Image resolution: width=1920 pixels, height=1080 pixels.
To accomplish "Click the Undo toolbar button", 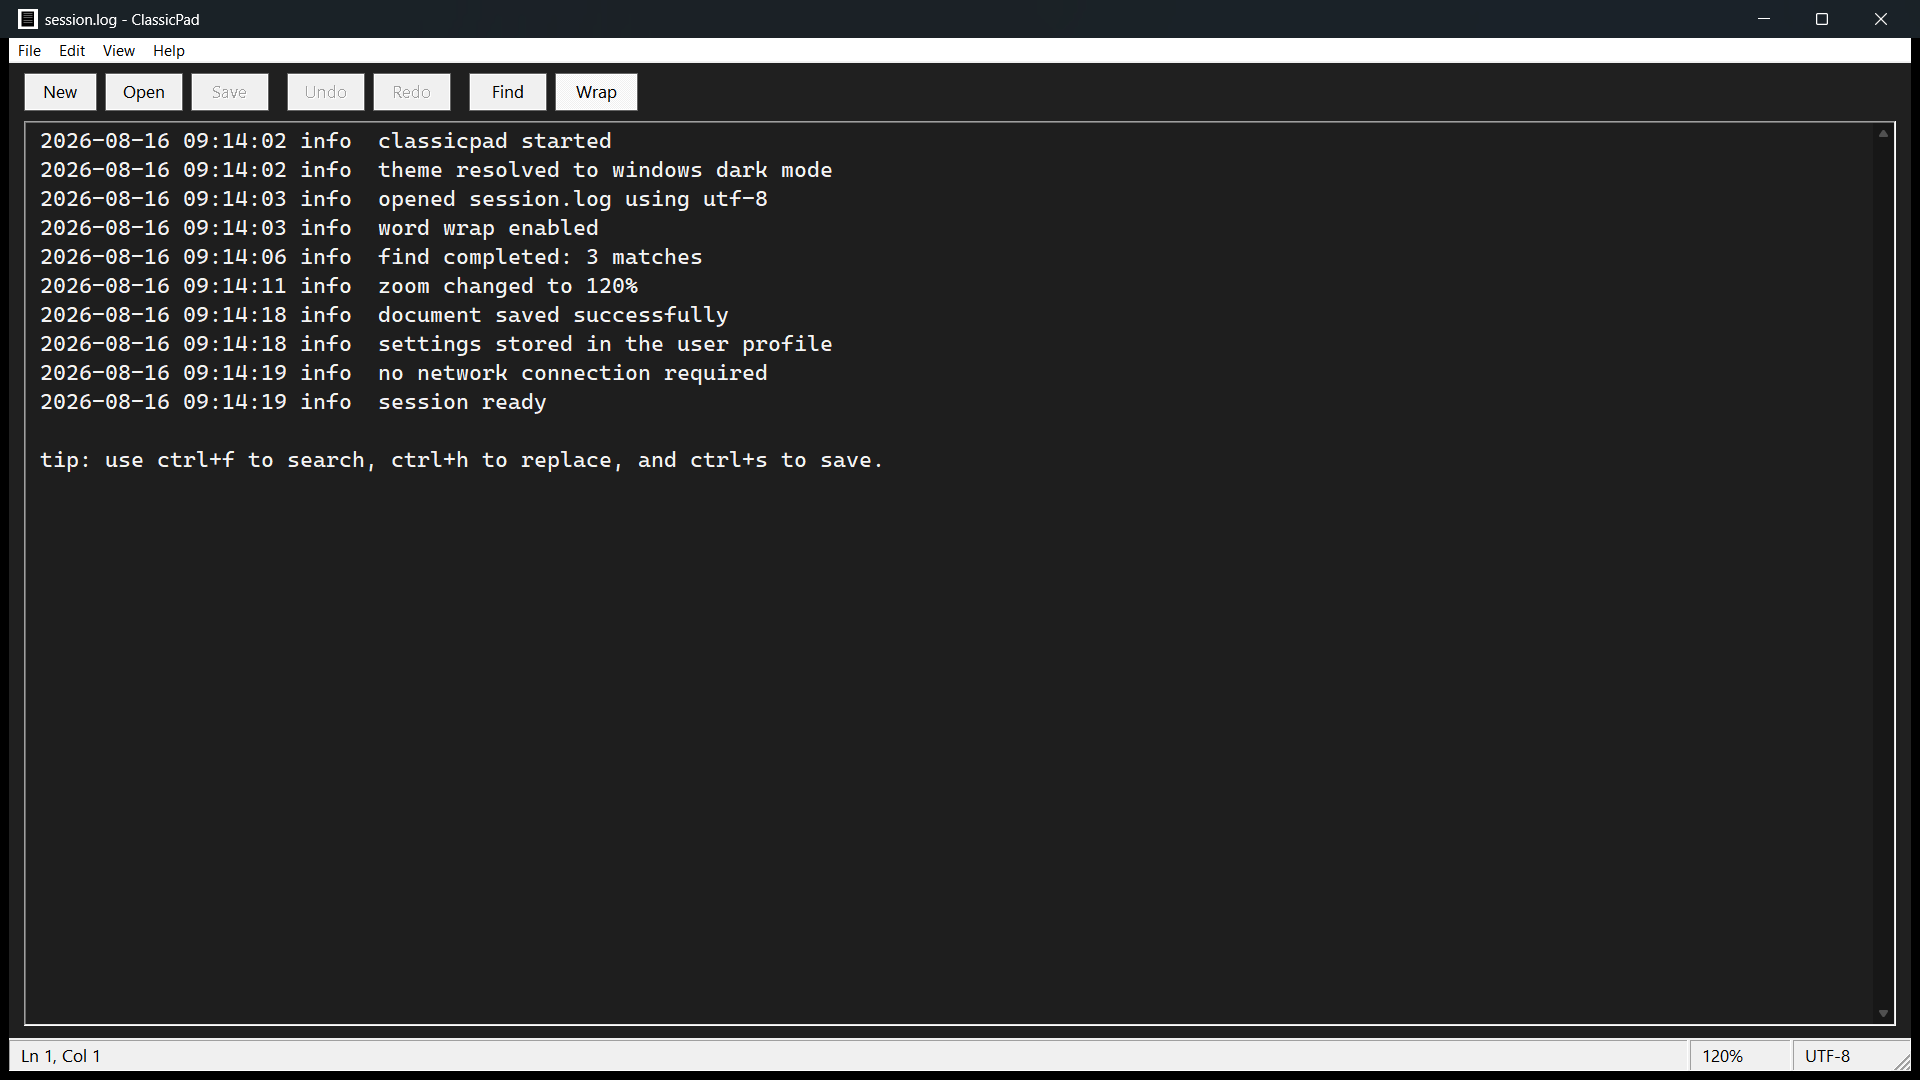I will click(326, 92).
